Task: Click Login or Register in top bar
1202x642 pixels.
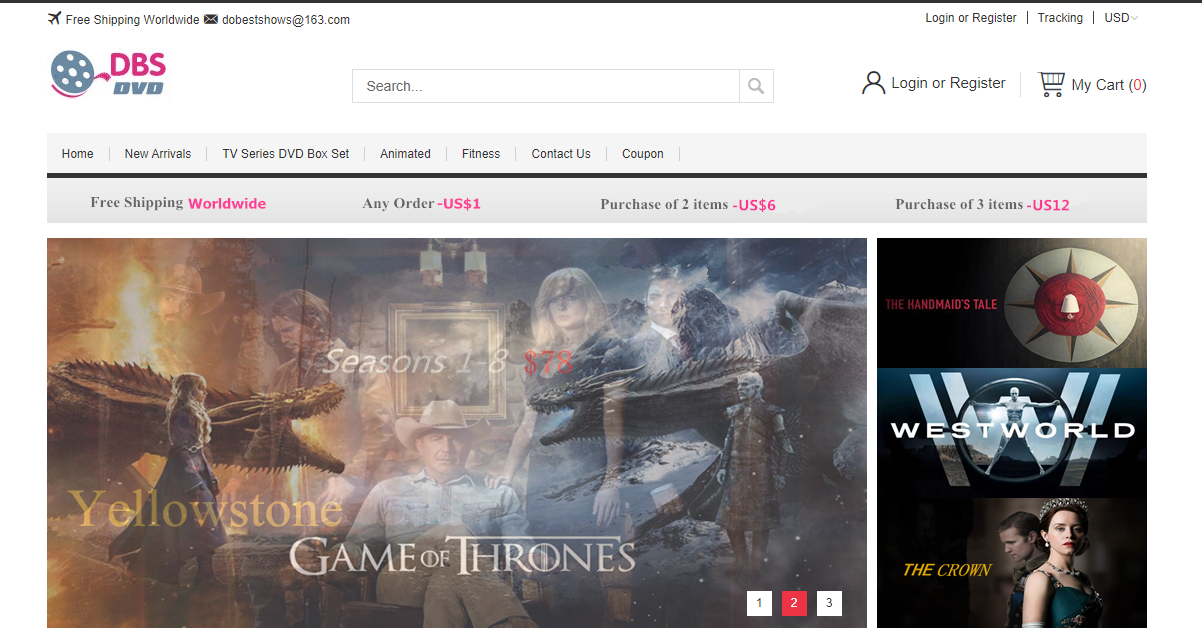Action: [x=971, y=18]
